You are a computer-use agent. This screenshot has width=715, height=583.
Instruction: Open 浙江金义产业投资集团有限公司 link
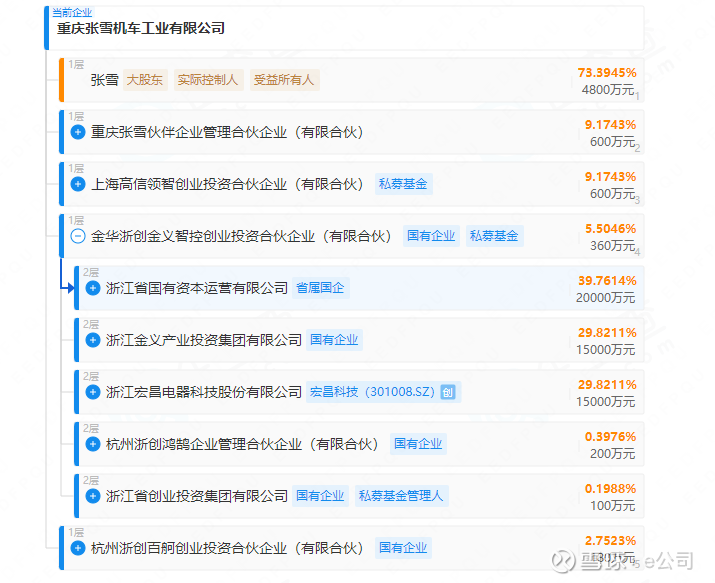(x=204, y=340)
